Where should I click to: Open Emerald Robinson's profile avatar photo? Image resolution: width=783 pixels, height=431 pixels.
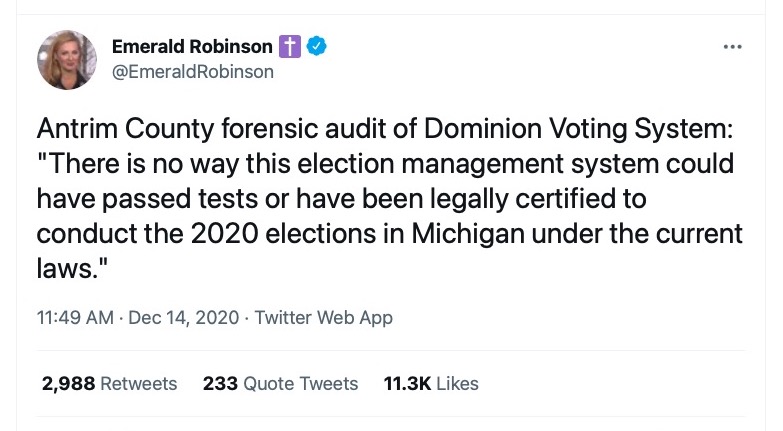pos(67,59)
